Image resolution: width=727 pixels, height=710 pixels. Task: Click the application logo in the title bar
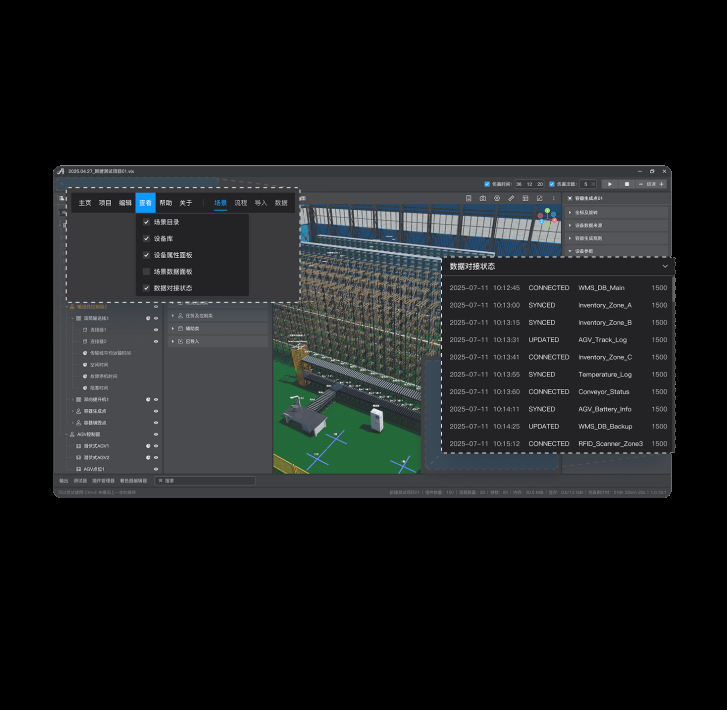61,171
